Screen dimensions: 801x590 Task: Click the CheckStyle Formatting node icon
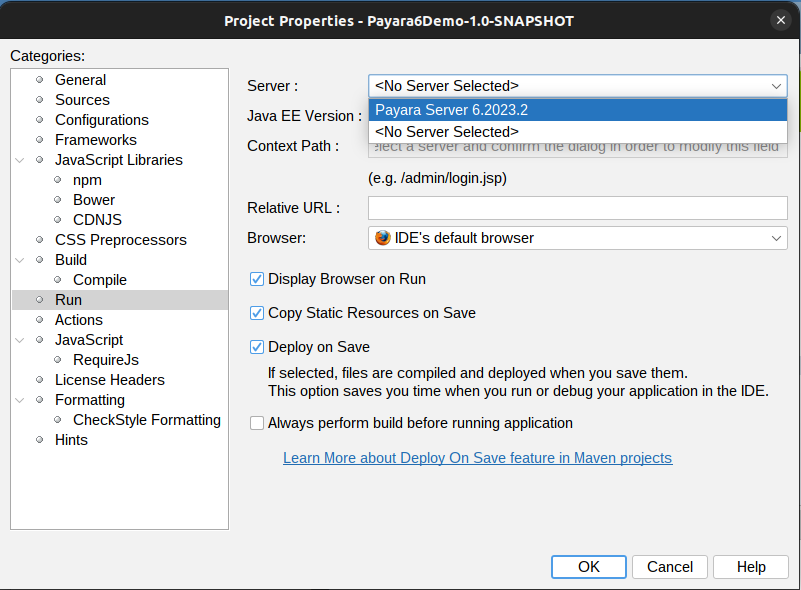(57, 419)
